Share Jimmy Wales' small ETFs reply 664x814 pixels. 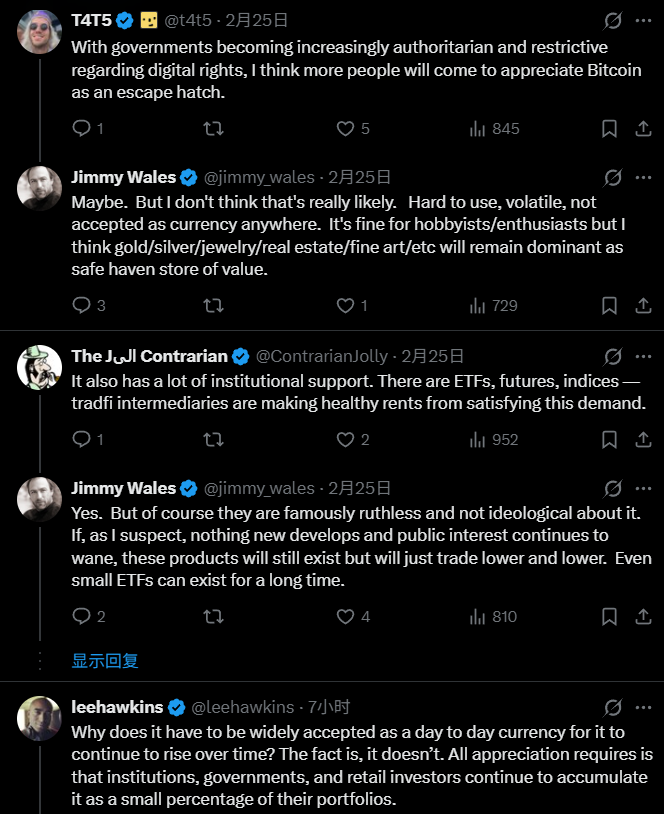pyautogui.click(x=641, y=616)
